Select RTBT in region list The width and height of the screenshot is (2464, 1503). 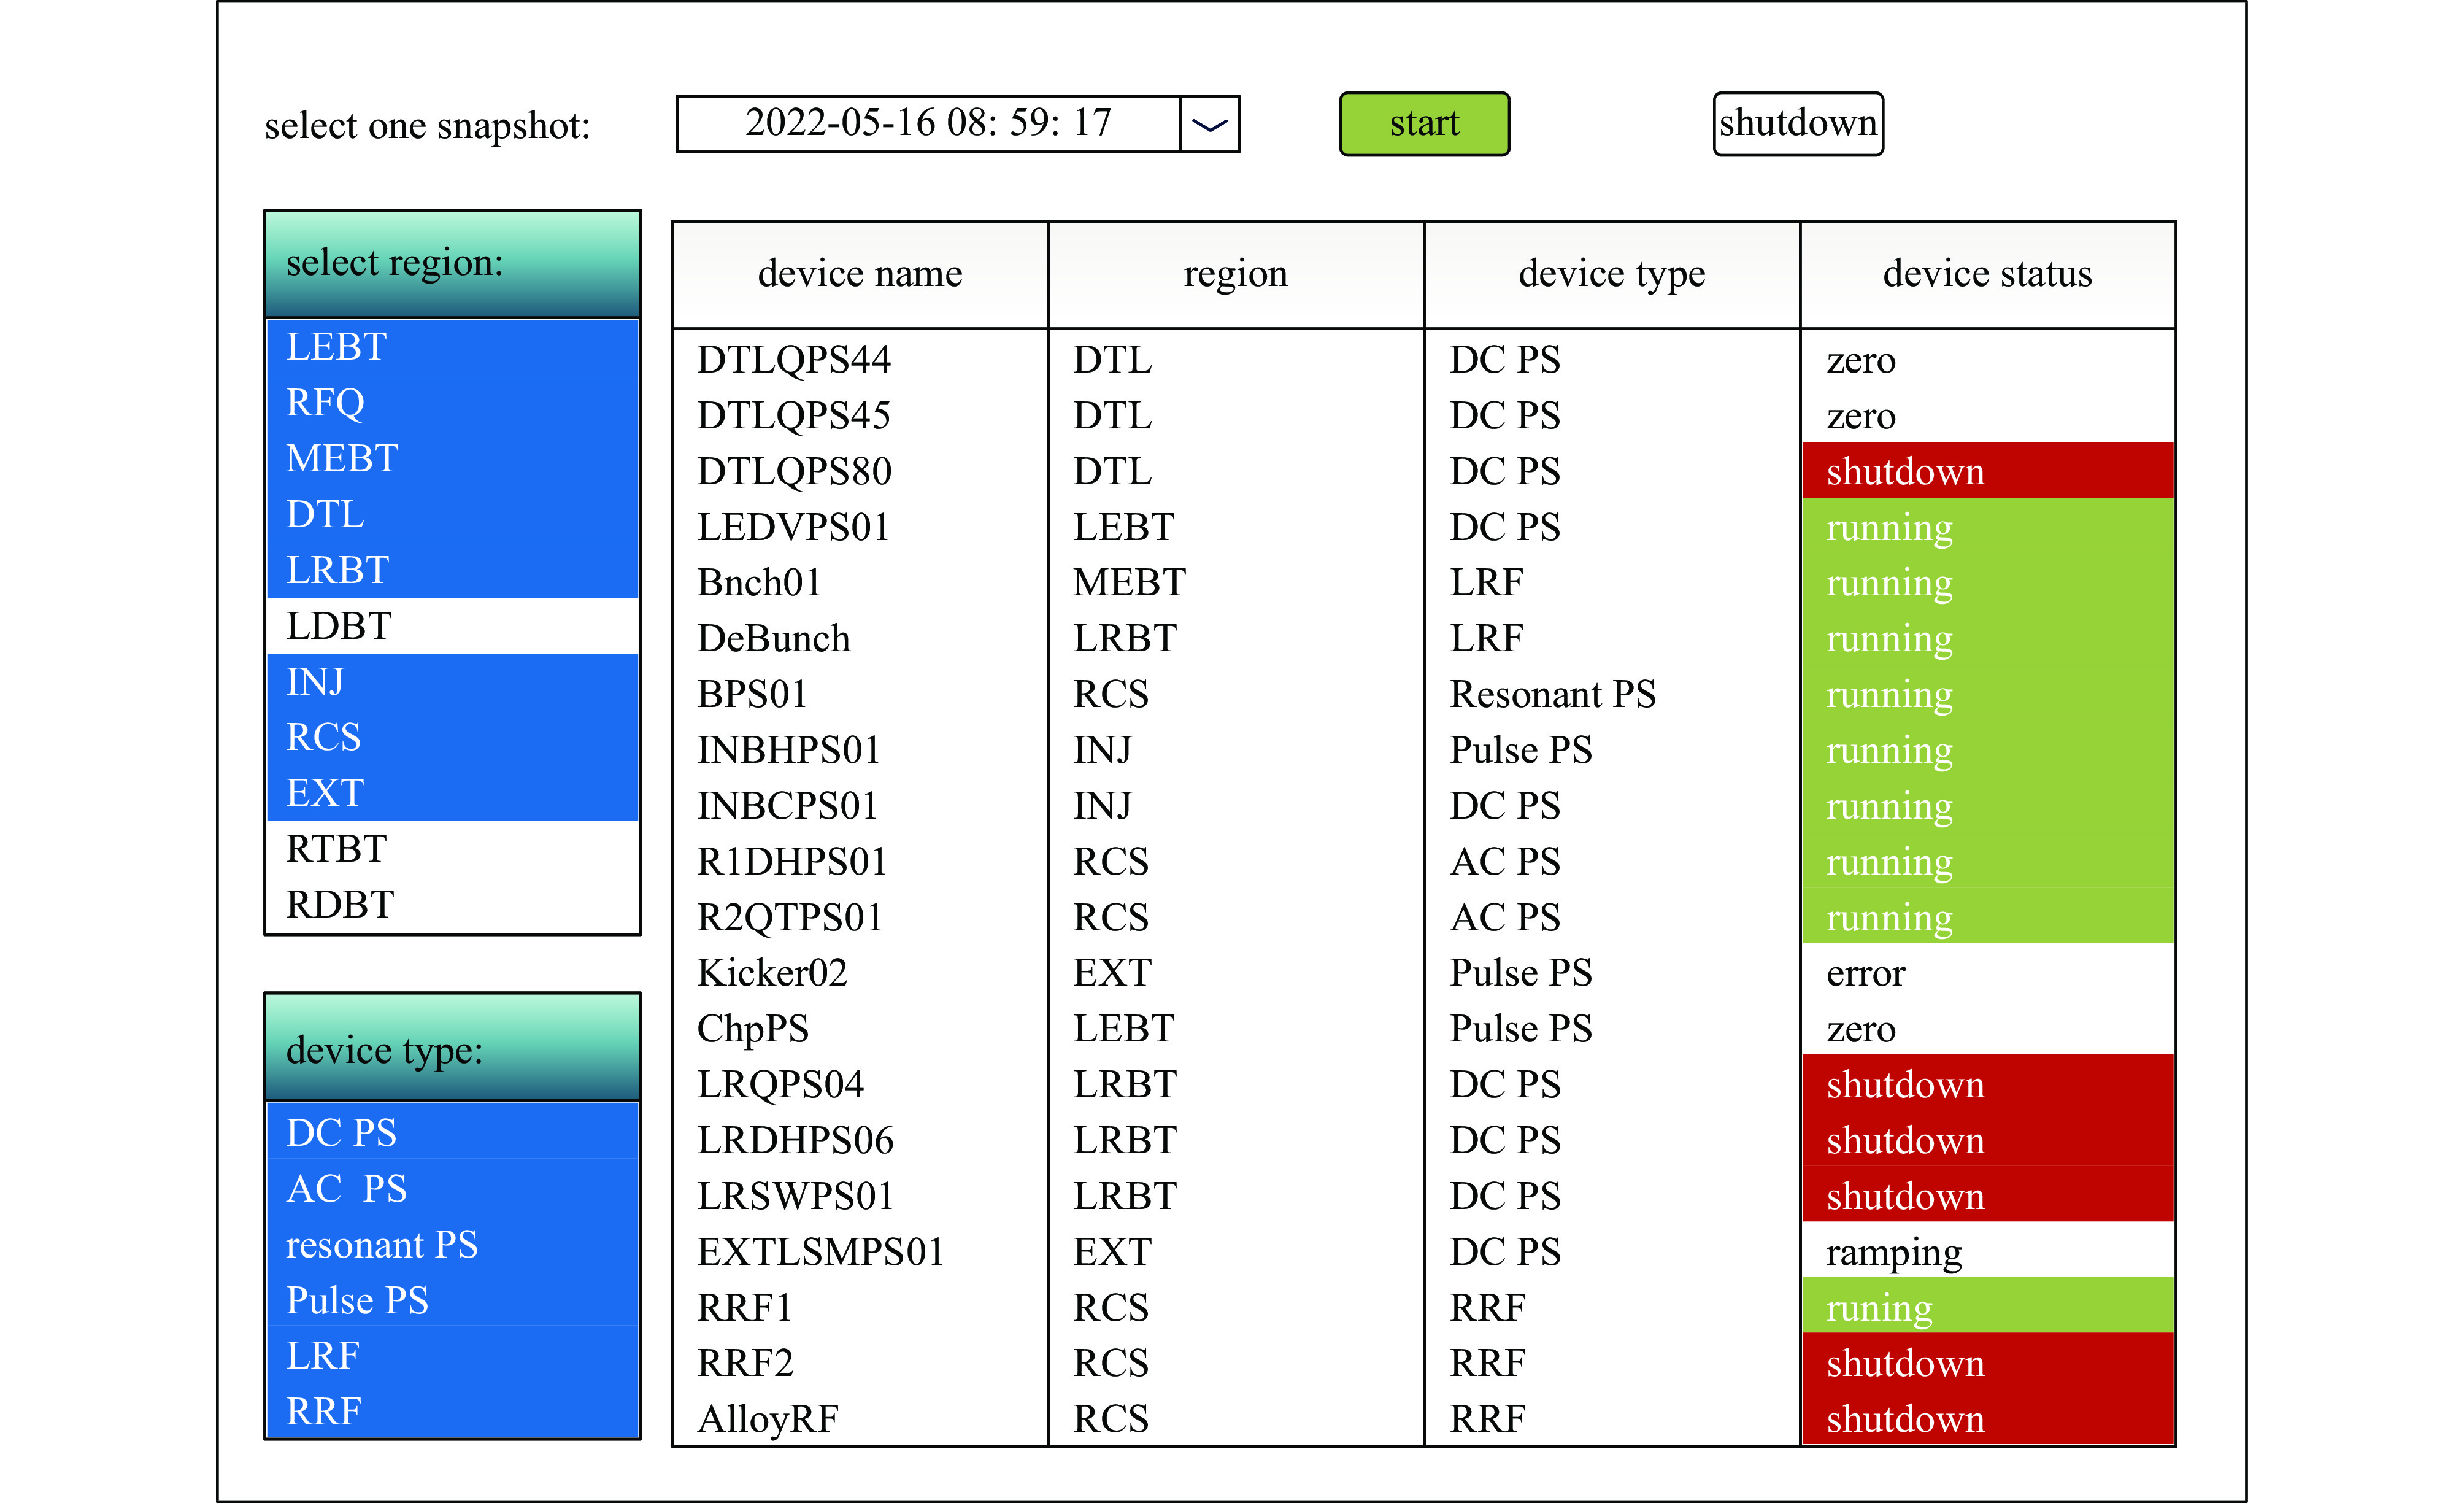452,849
